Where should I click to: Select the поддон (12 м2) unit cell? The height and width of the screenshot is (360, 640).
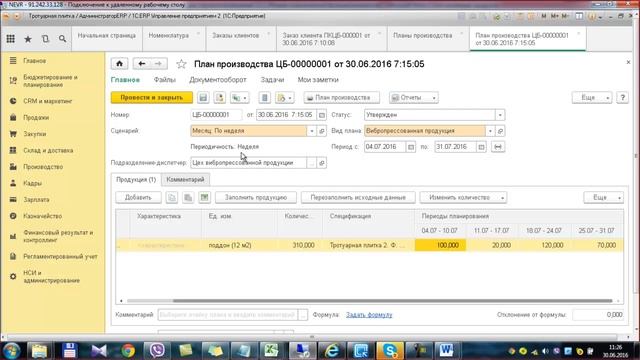[x=241, y=245]
